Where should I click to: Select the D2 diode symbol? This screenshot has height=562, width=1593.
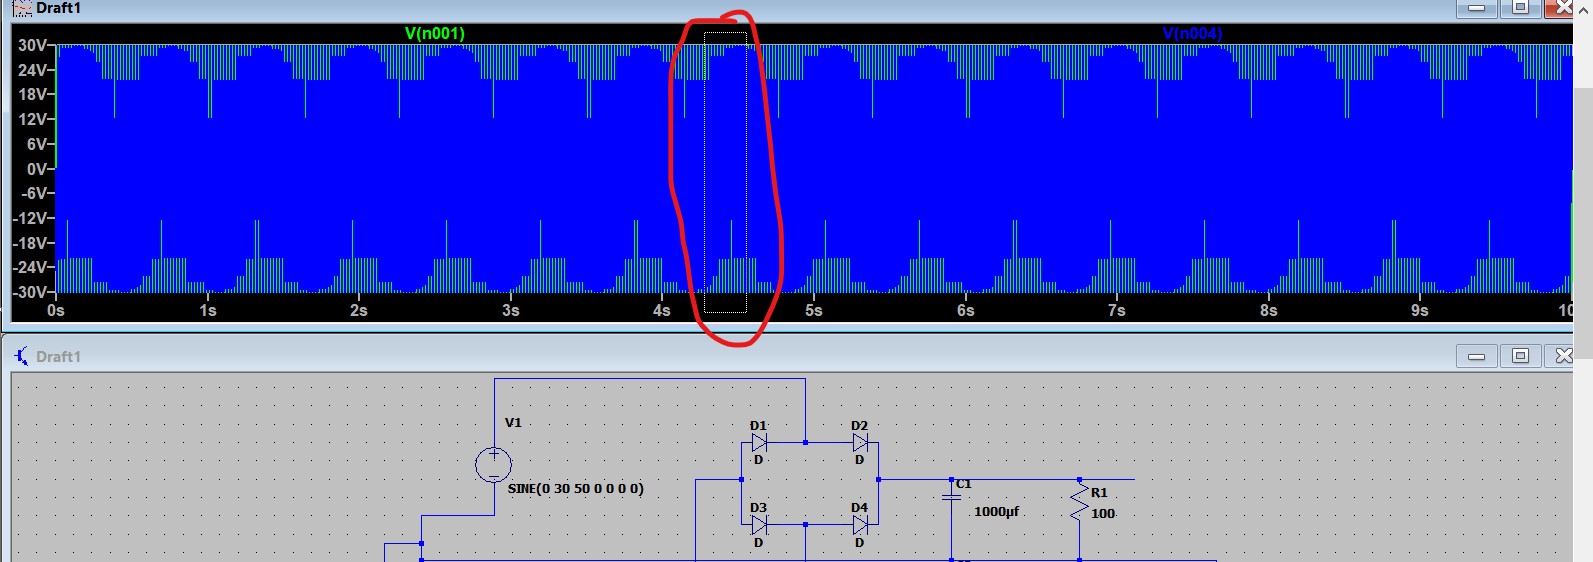tap(860, 442)
